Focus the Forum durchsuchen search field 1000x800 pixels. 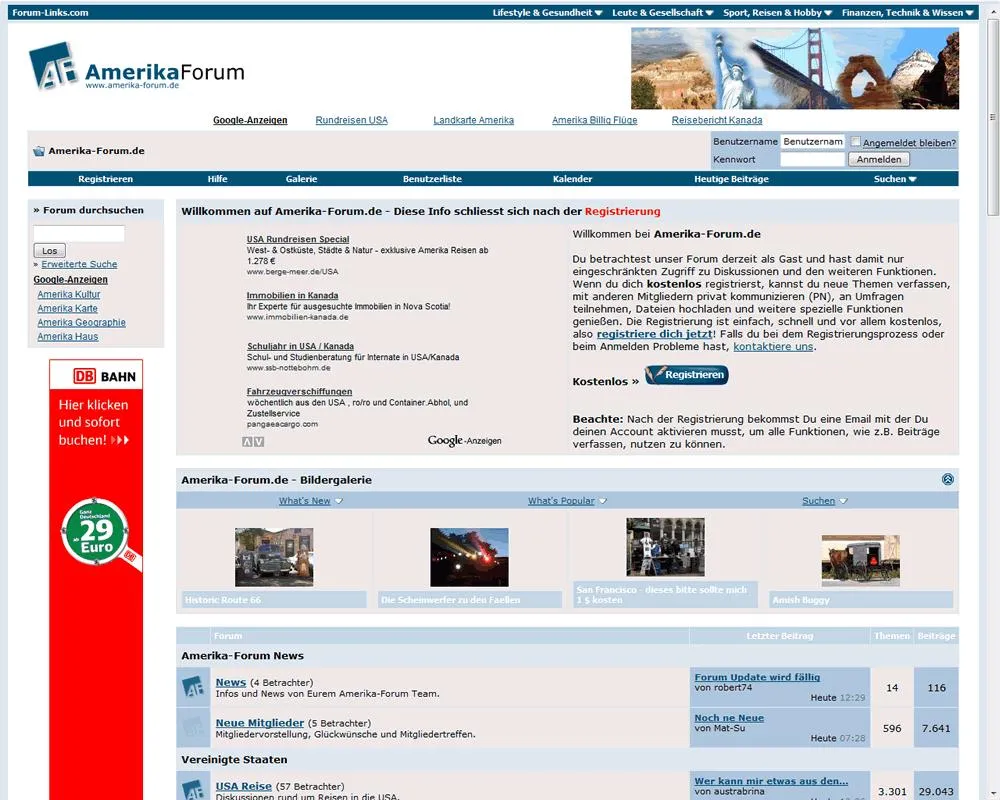click(79, 233)
